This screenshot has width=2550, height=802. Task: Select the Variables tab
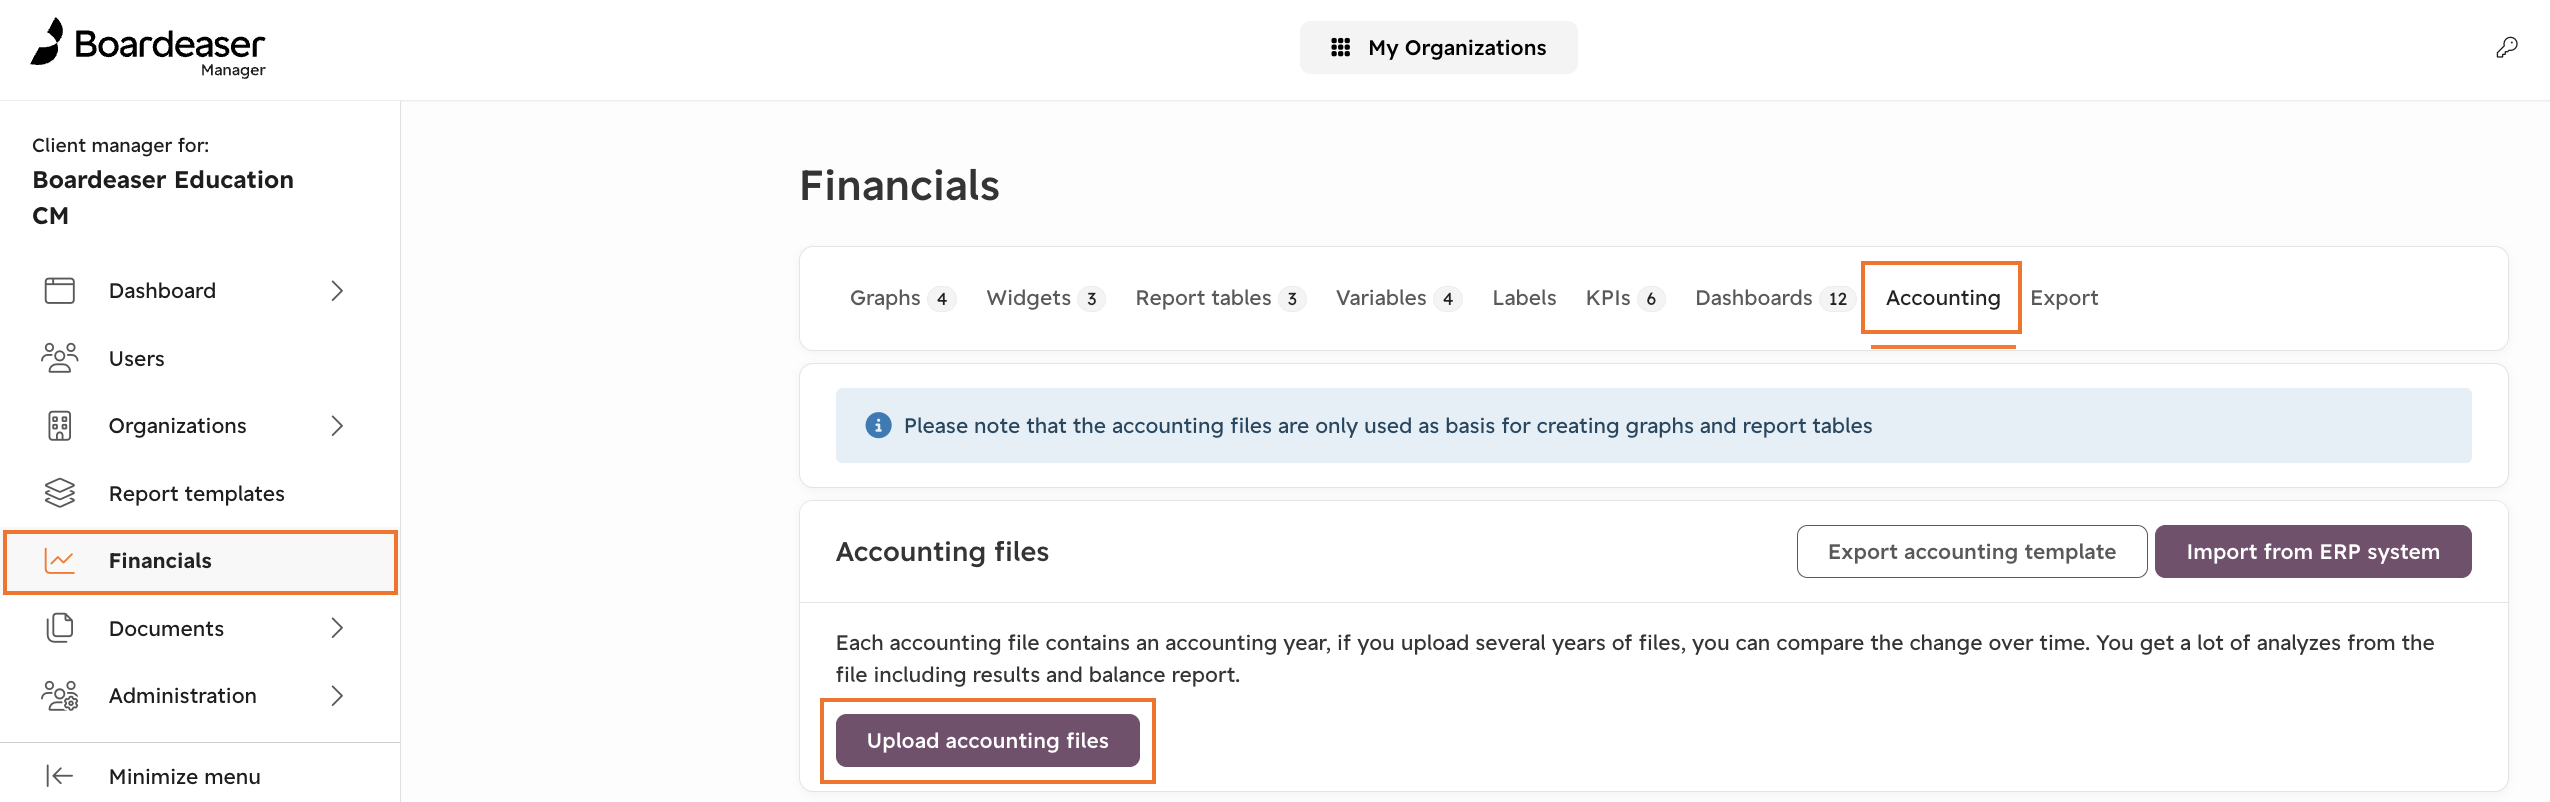pos(1399,298)
